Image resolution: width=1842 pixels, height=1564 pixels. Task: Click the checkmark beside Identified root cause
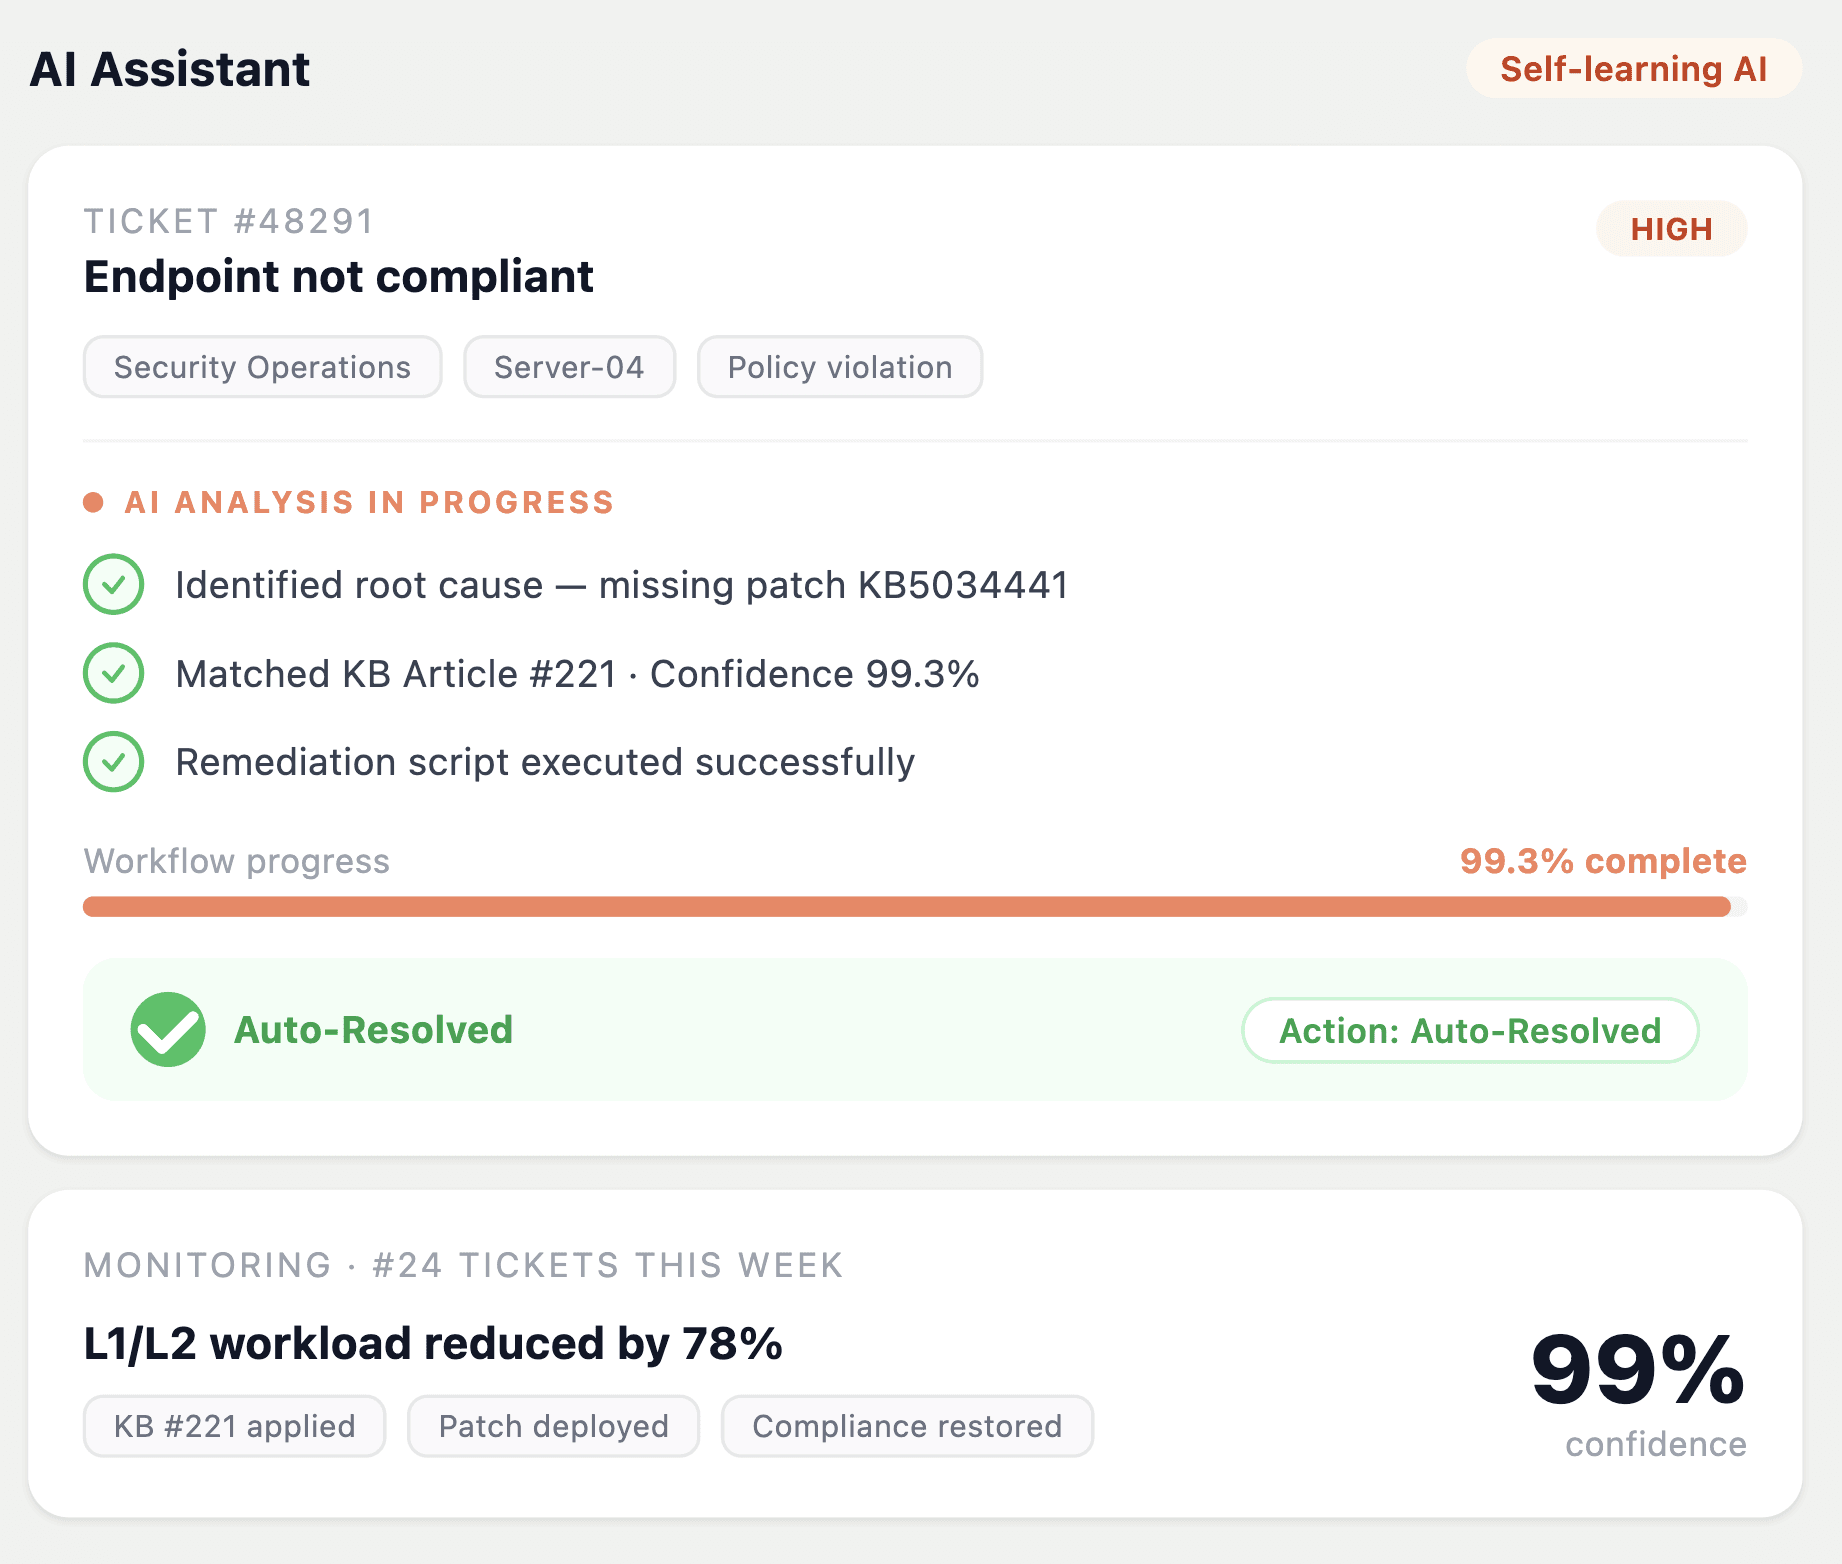(x=114, y=584)
